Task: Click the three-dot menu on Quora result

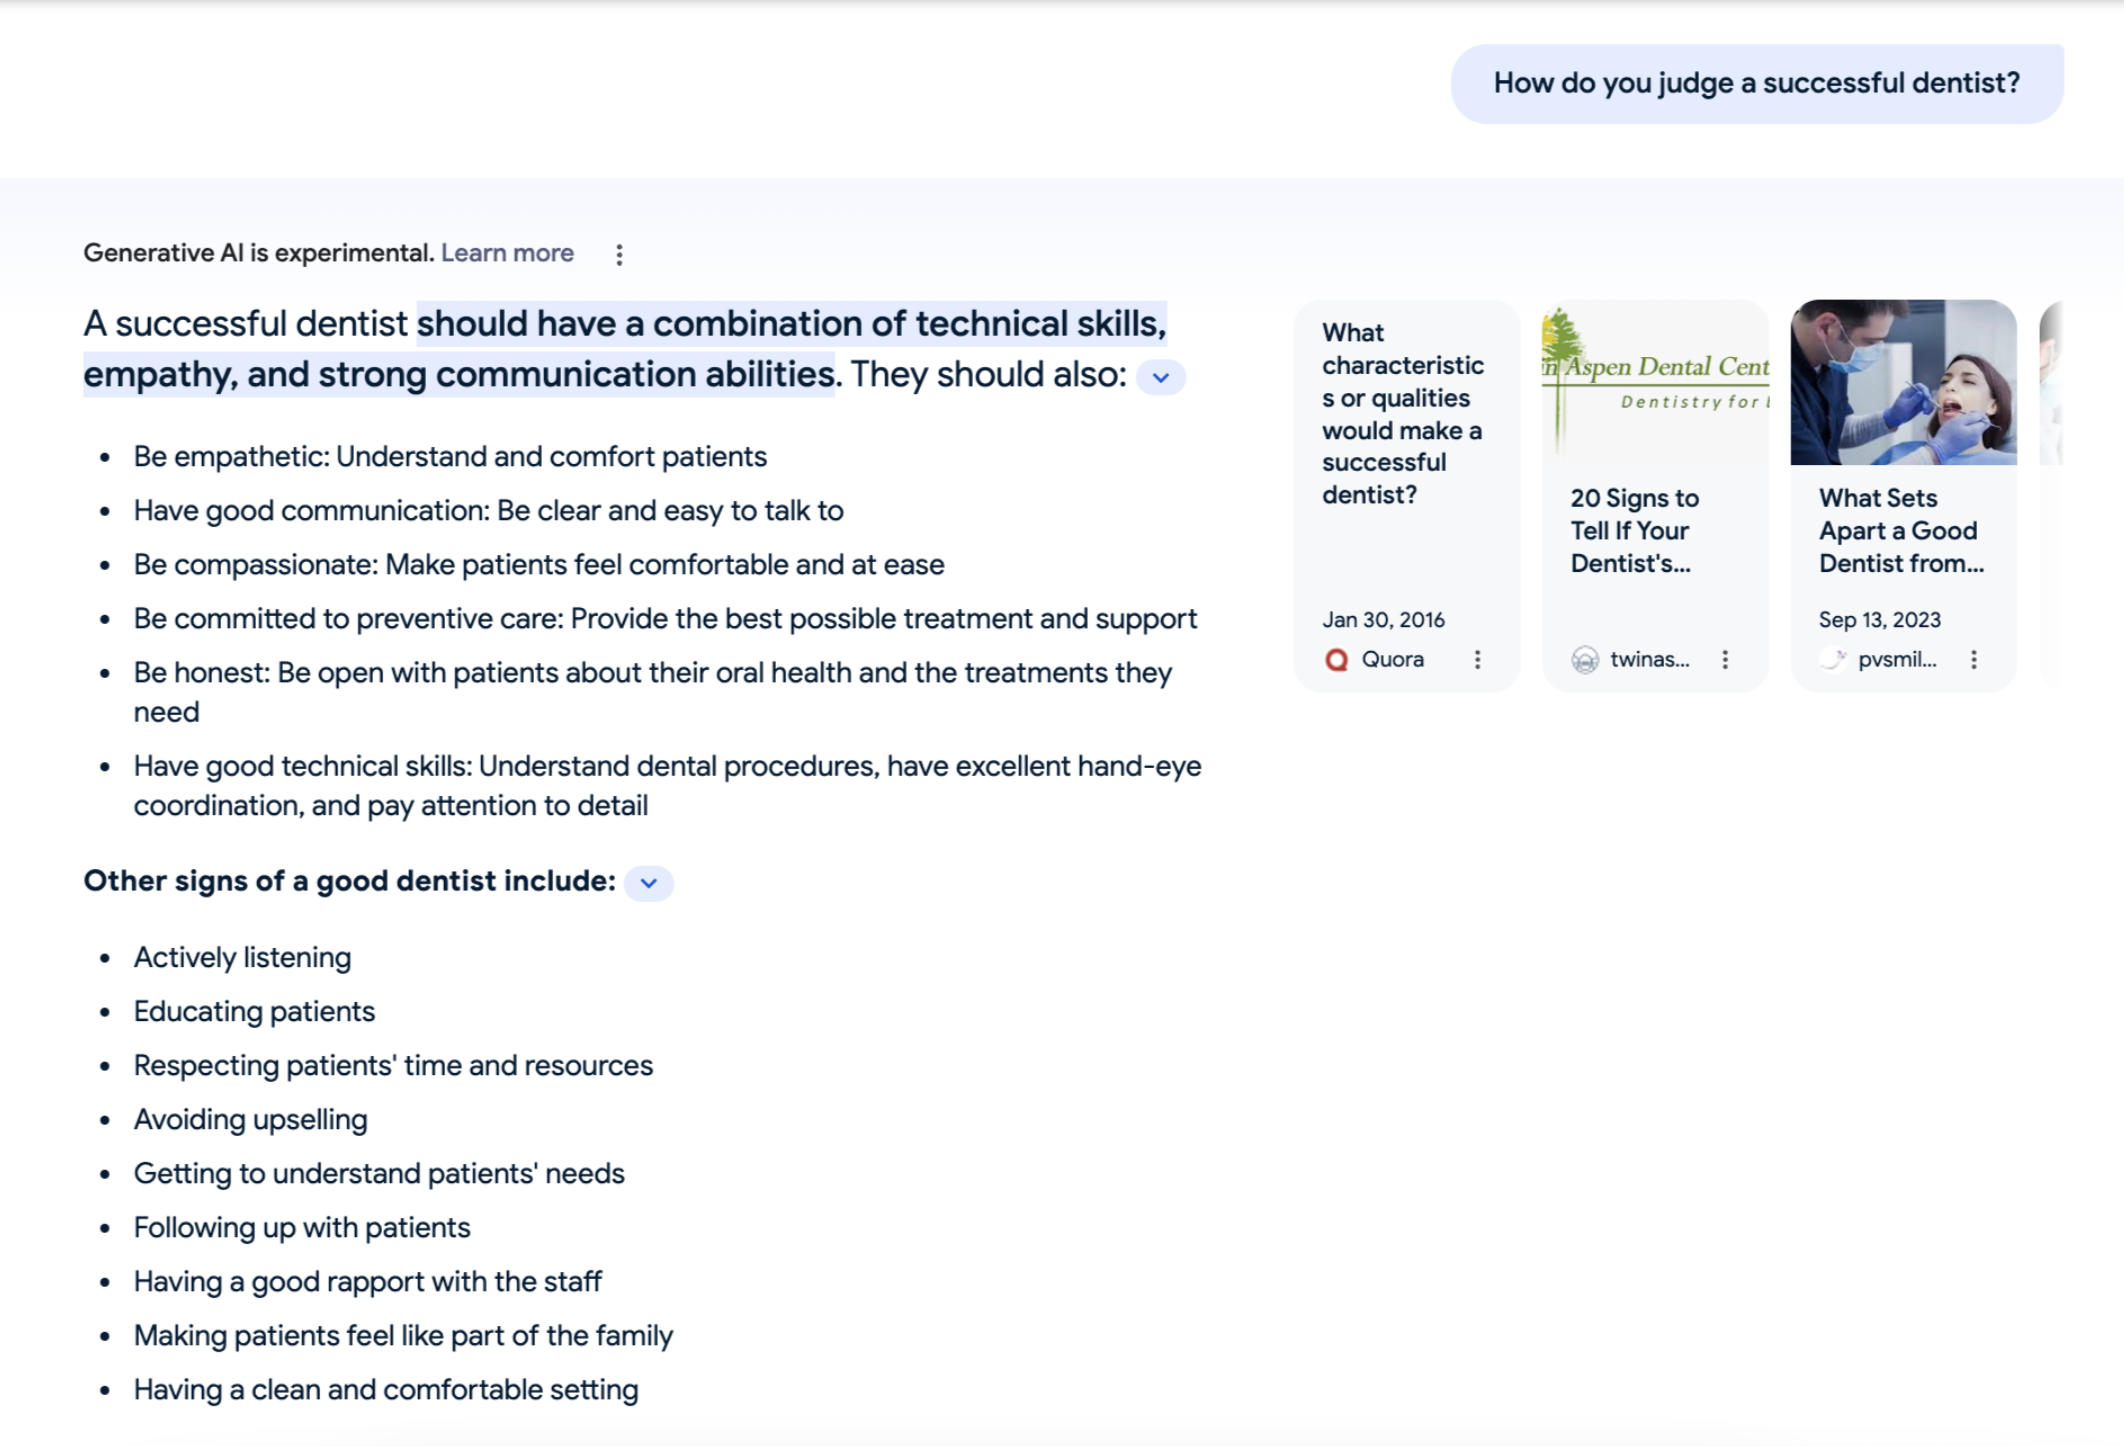Action: (1474, 658)
